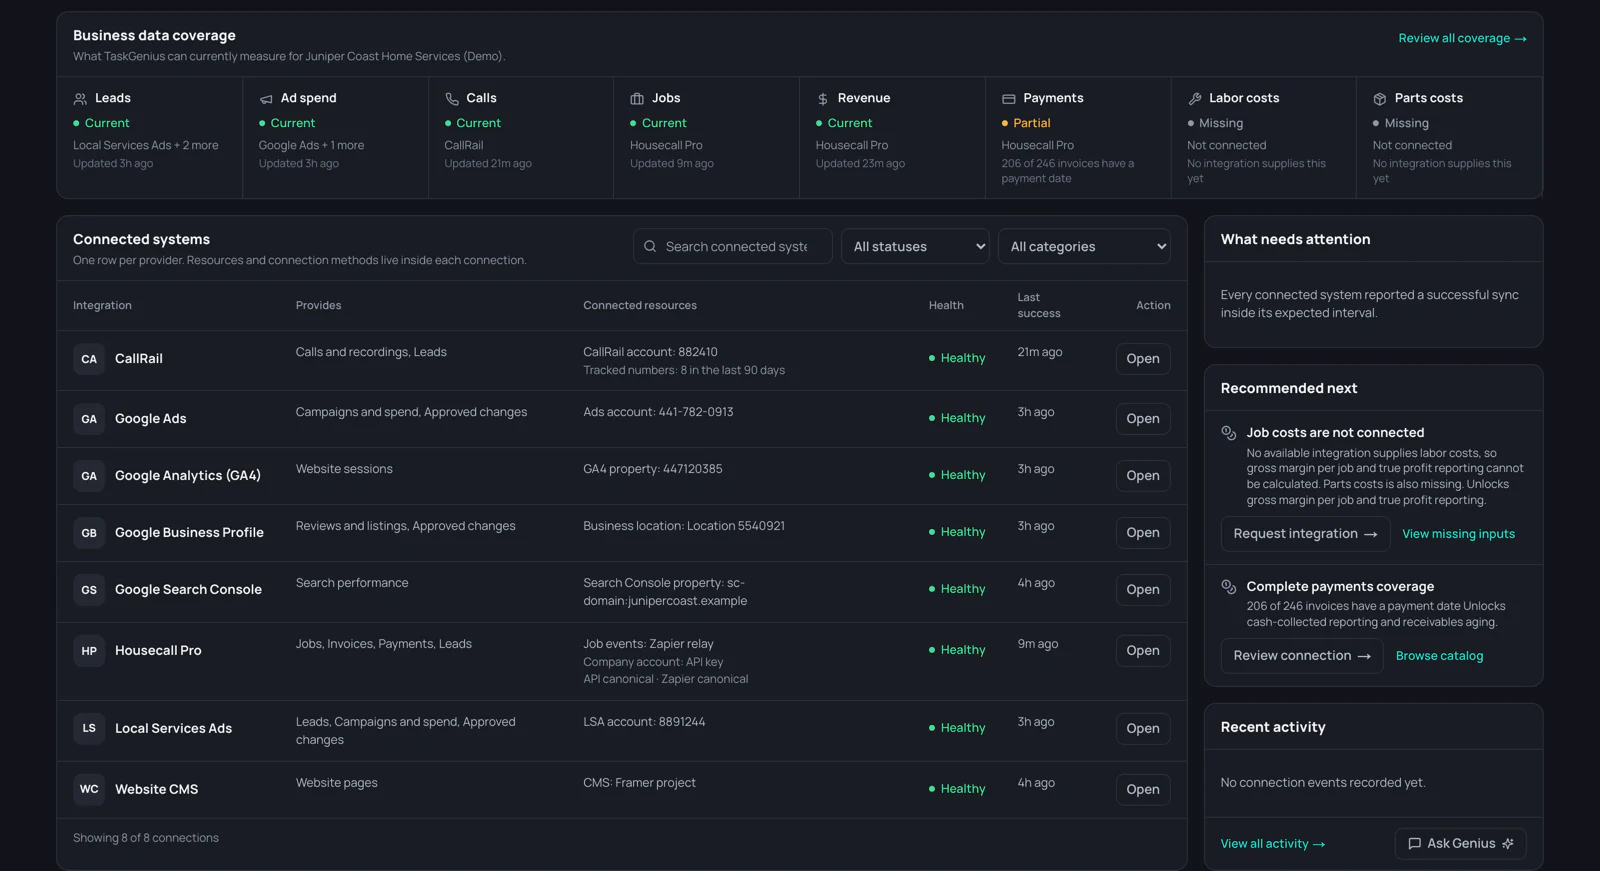Click the Ad spend megaphone icon
The image size is (1600, 871).
[x=266, y=99]
